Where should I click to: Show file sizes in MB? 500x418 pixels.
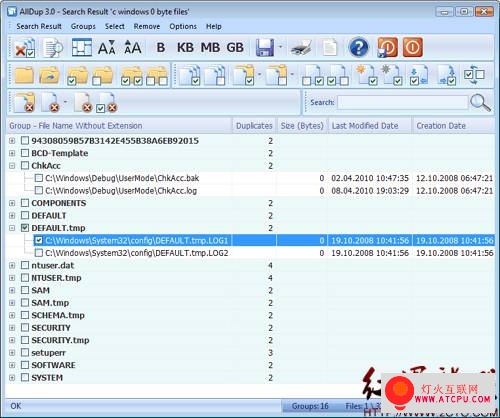pyautogui.click(x=210, y=48)
